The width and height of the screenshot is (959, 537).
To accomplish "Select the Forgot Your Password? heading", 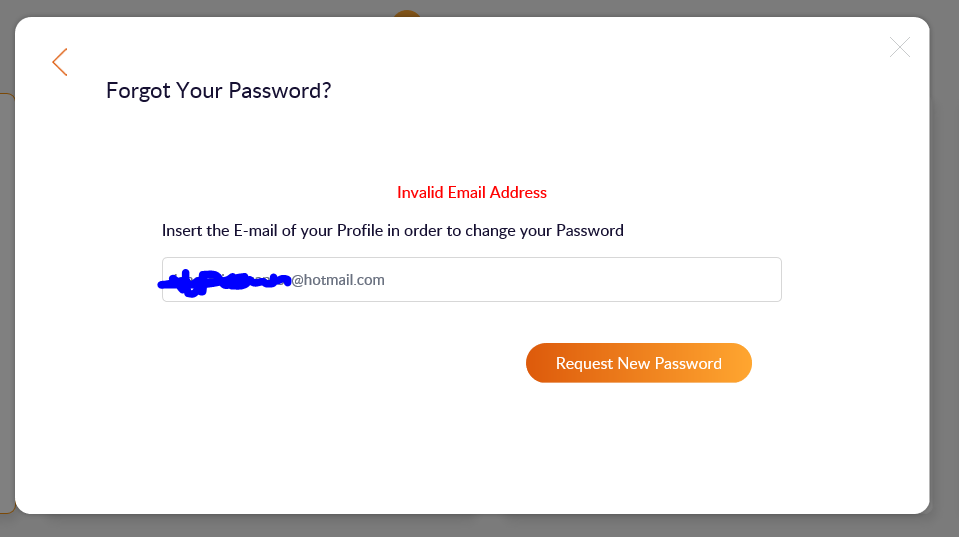I will [218, 91].
